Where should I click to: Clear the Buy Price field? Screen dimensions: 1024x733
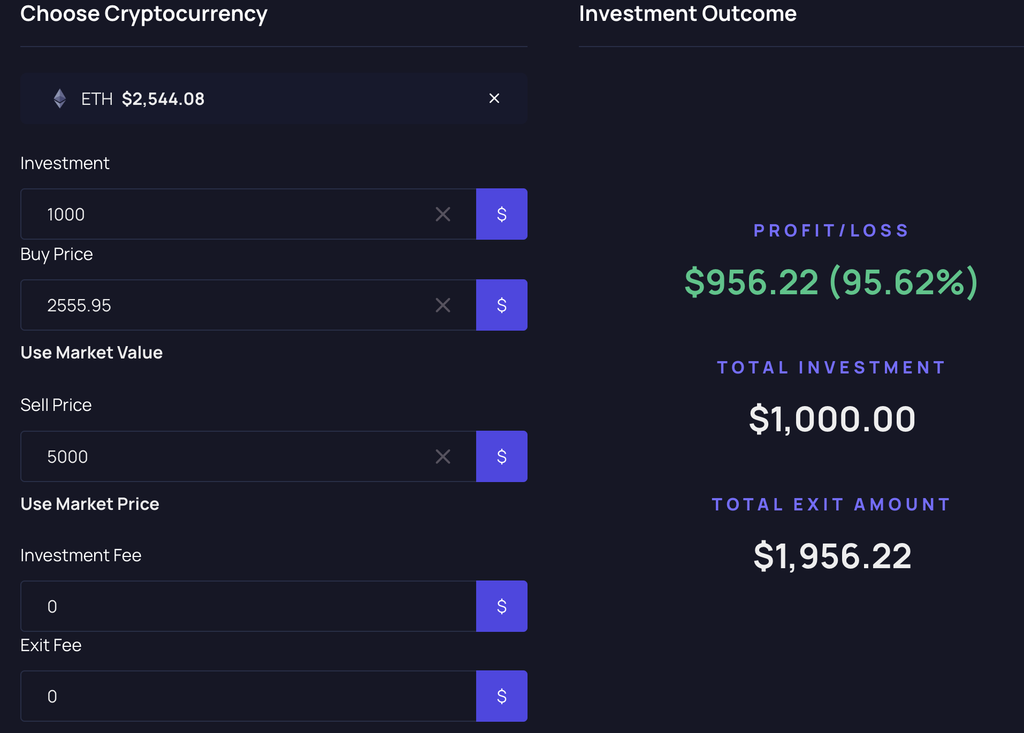click(x=443, y=305)
